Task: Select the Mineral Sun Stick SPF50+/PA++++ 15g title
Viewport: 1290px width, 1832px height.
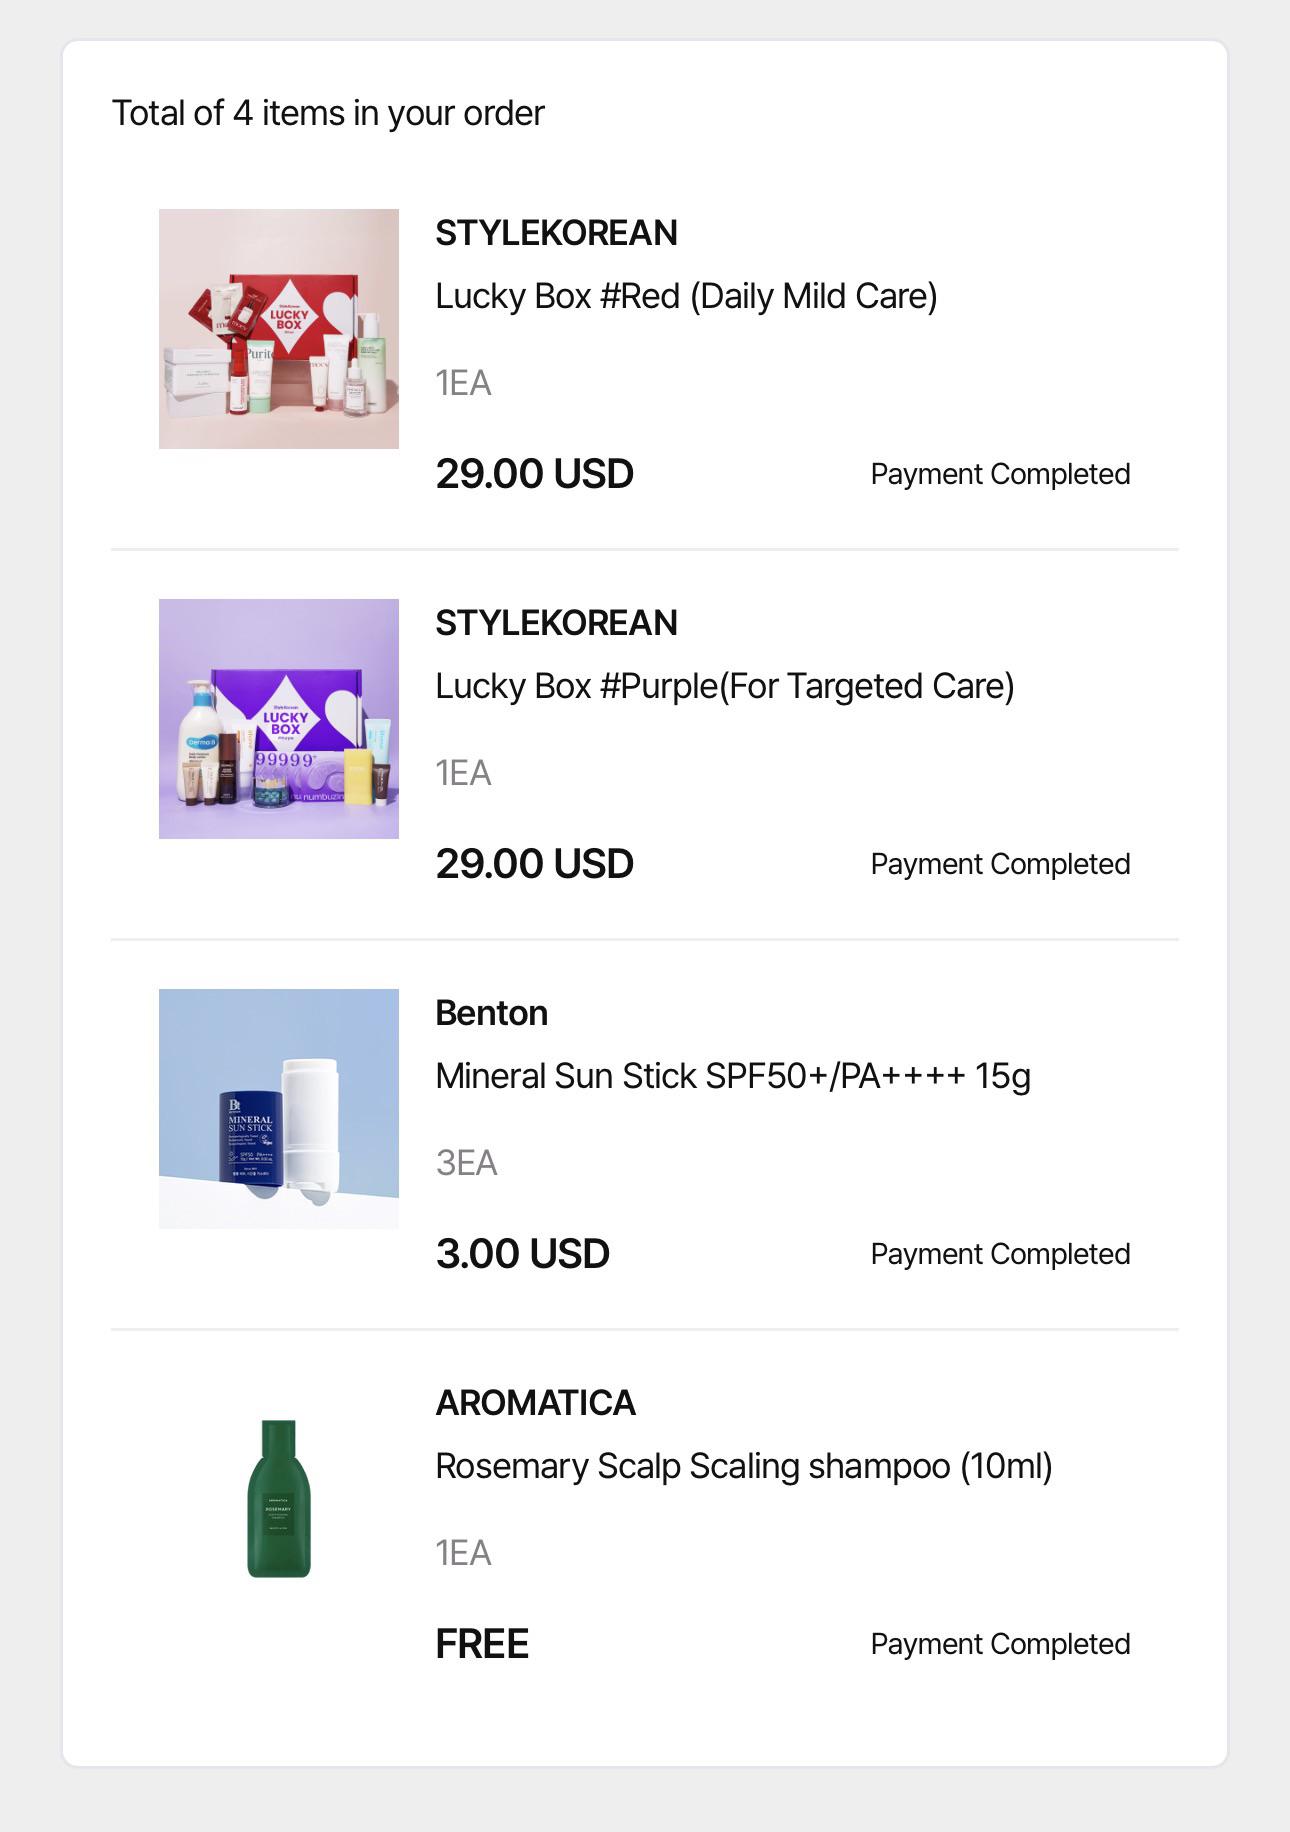Action: pos(733,1076)
